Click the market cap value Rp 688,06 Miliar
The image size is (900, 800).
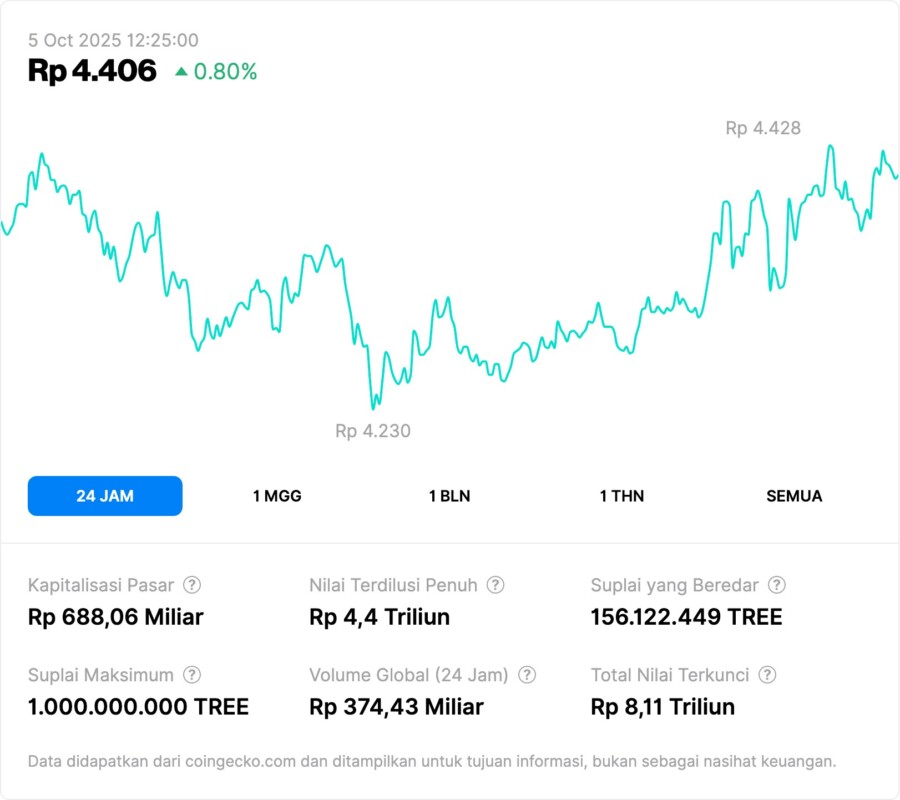point(115,617)
